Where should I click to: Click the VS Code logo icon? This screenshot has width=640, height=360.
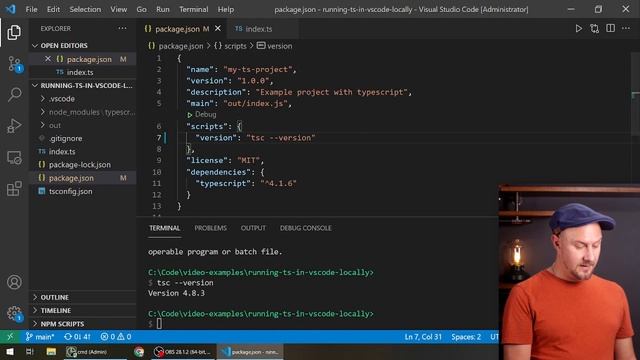click(11, 9)
